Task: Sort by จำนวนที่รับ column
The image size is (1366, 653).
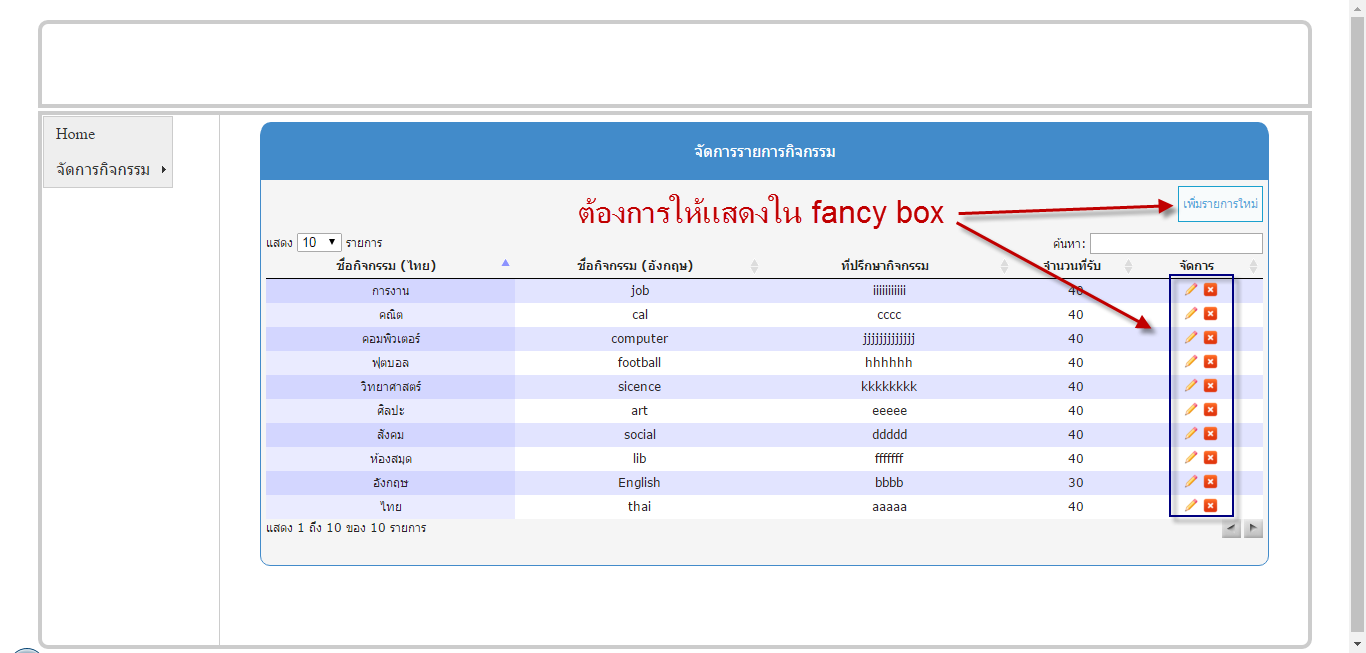Action: (x=1075, y=266)
